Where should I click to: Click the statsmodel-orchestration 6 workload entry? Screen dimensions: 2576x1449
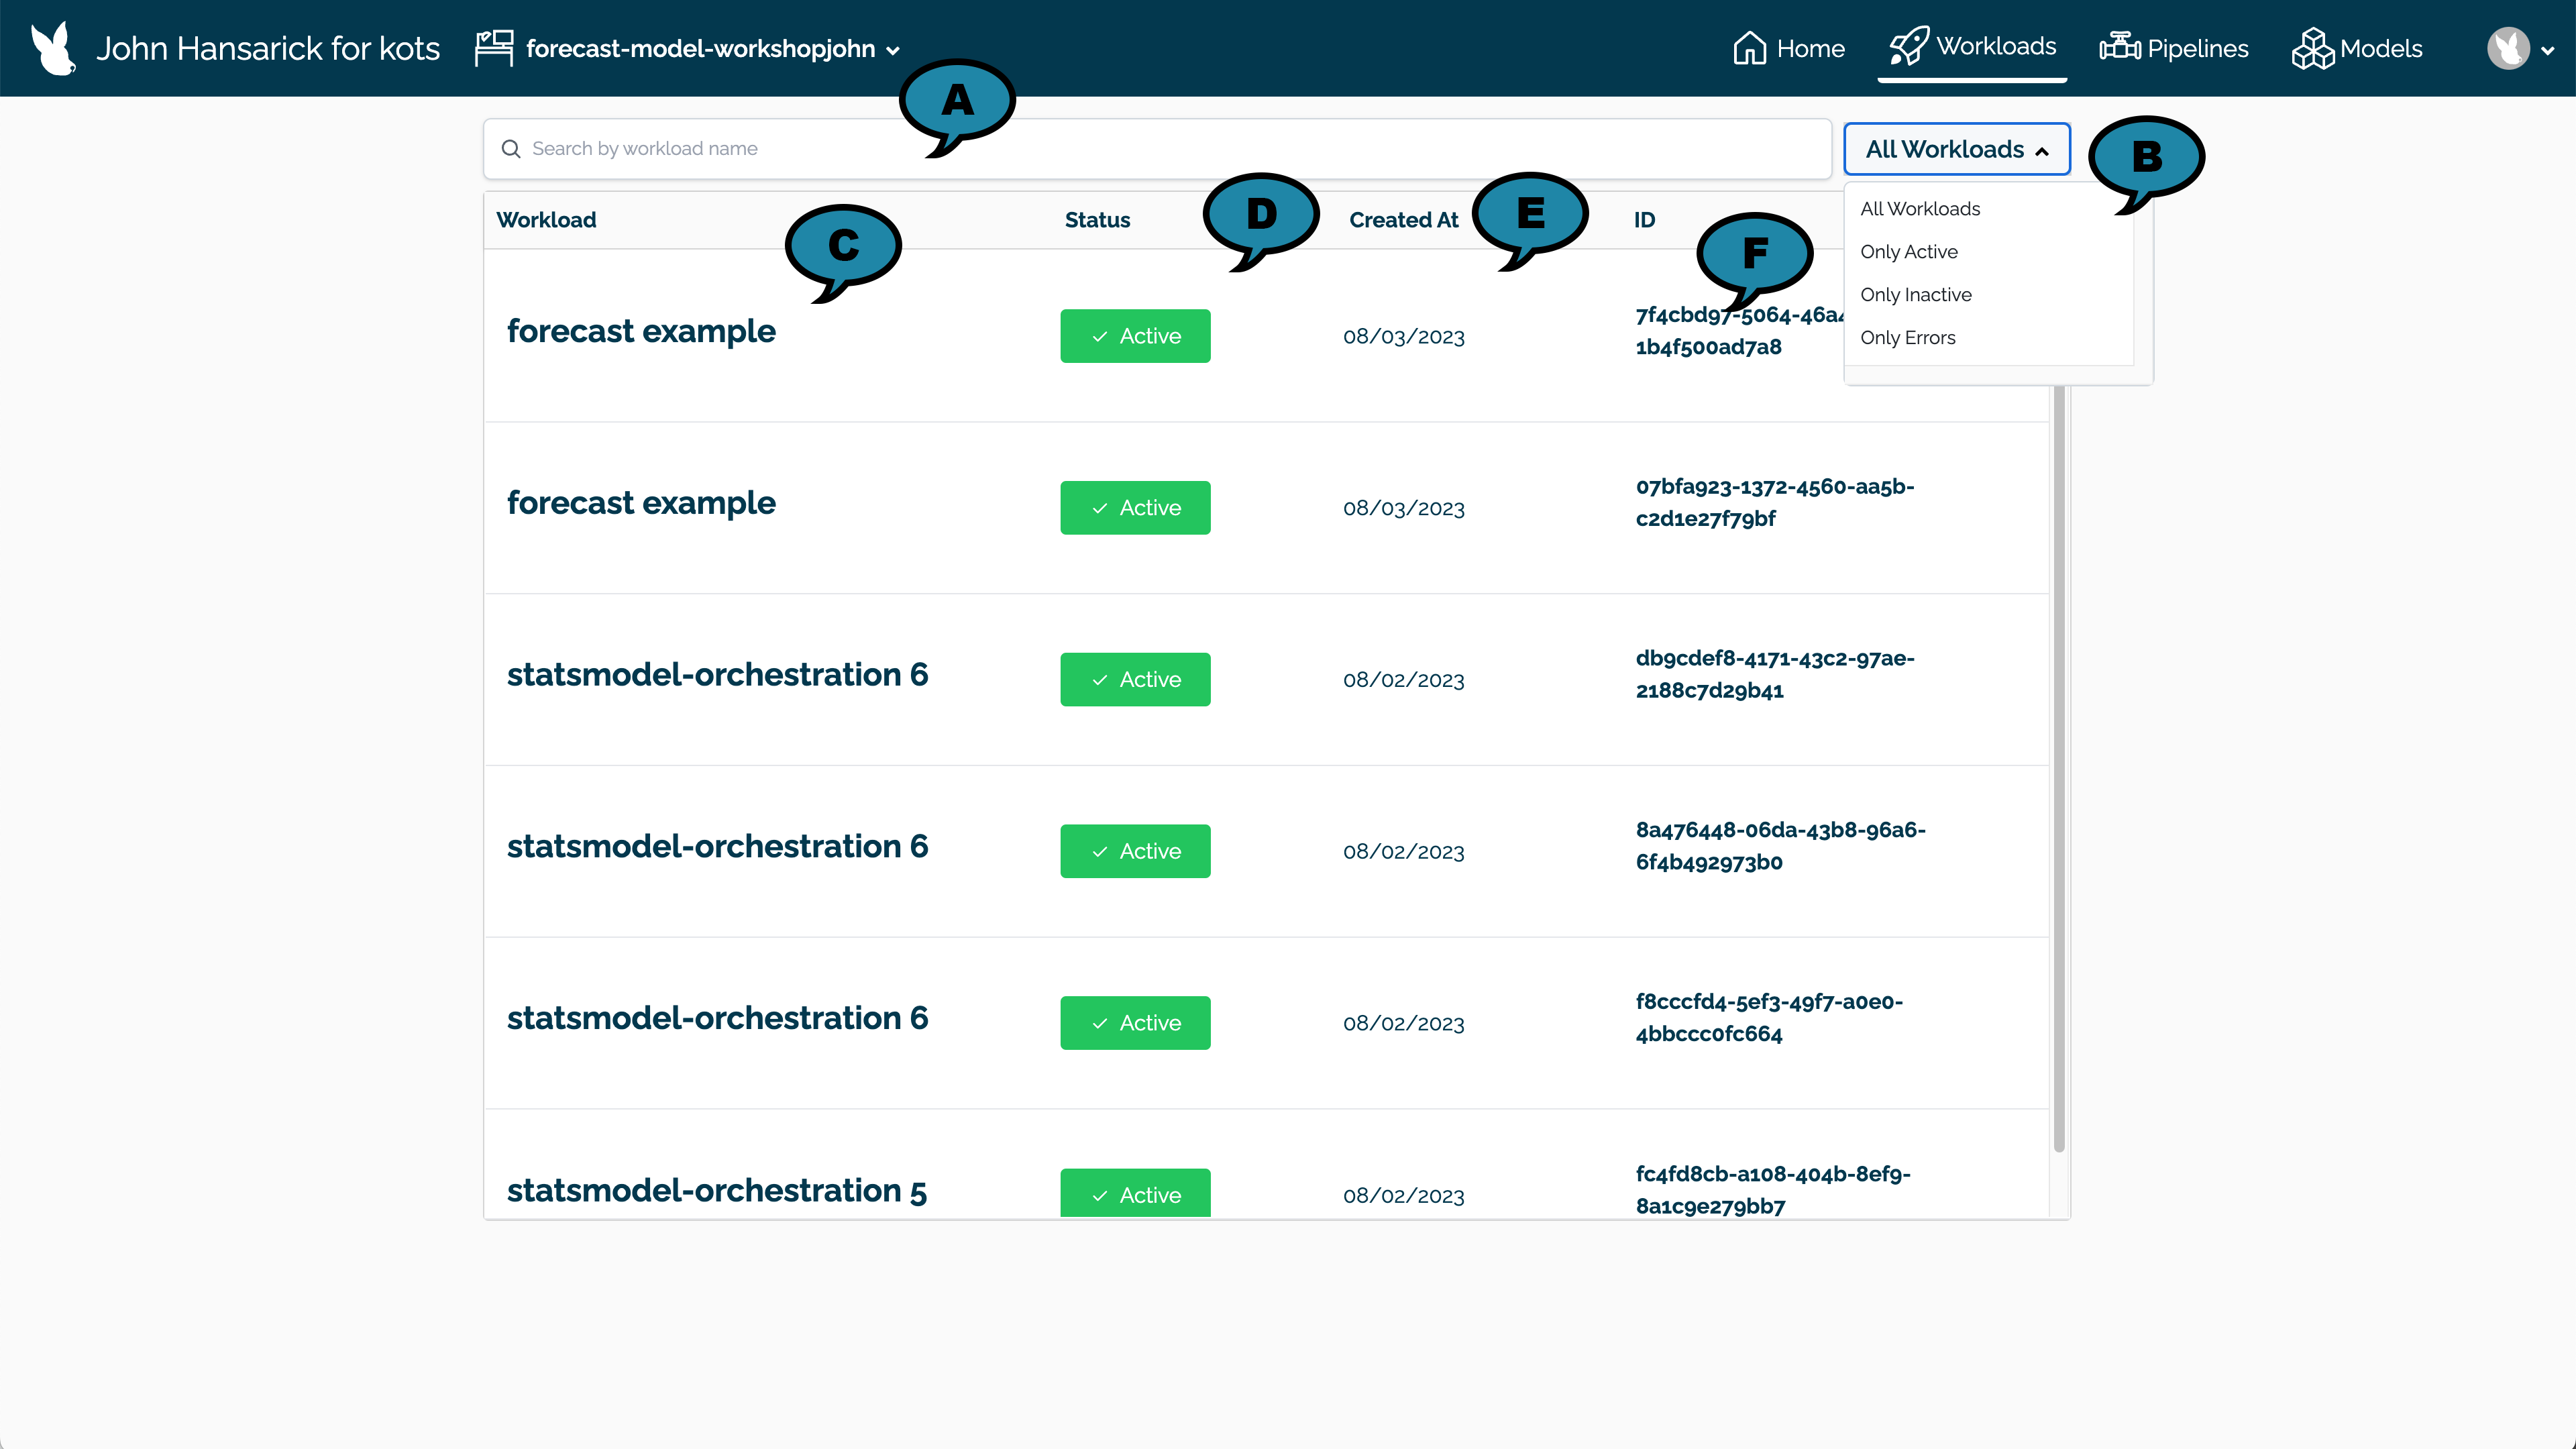(x=716, y=674)
